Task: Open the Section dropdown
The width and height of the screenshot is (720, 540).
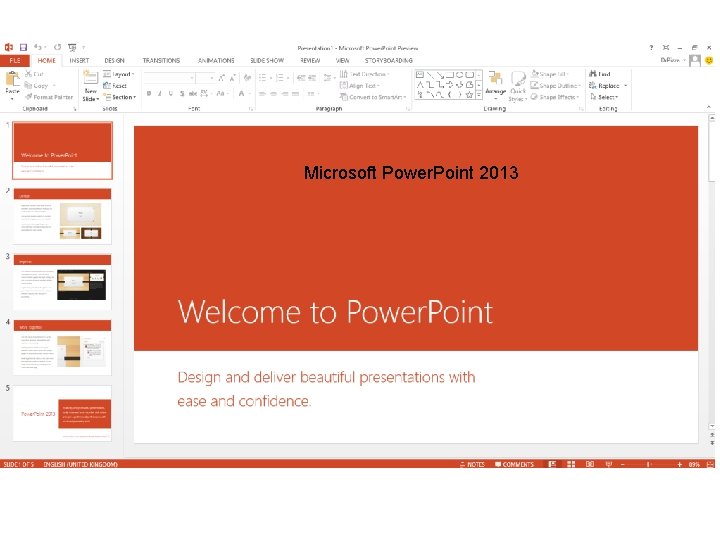Action: pos(120,97)
